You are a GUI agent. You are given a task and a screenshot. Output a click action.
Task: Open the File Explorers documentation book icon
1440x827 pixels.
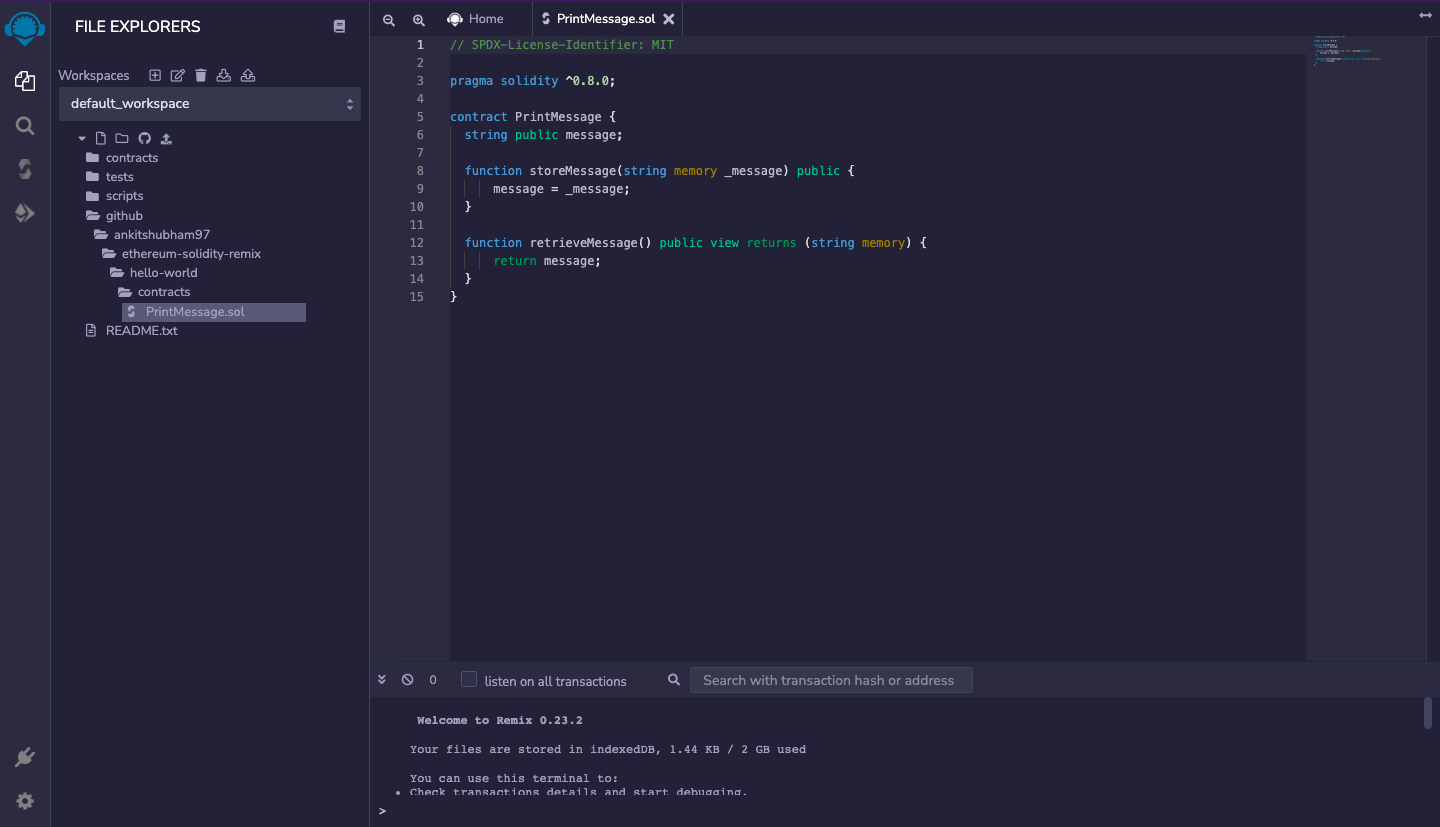(x=339, y=27)
